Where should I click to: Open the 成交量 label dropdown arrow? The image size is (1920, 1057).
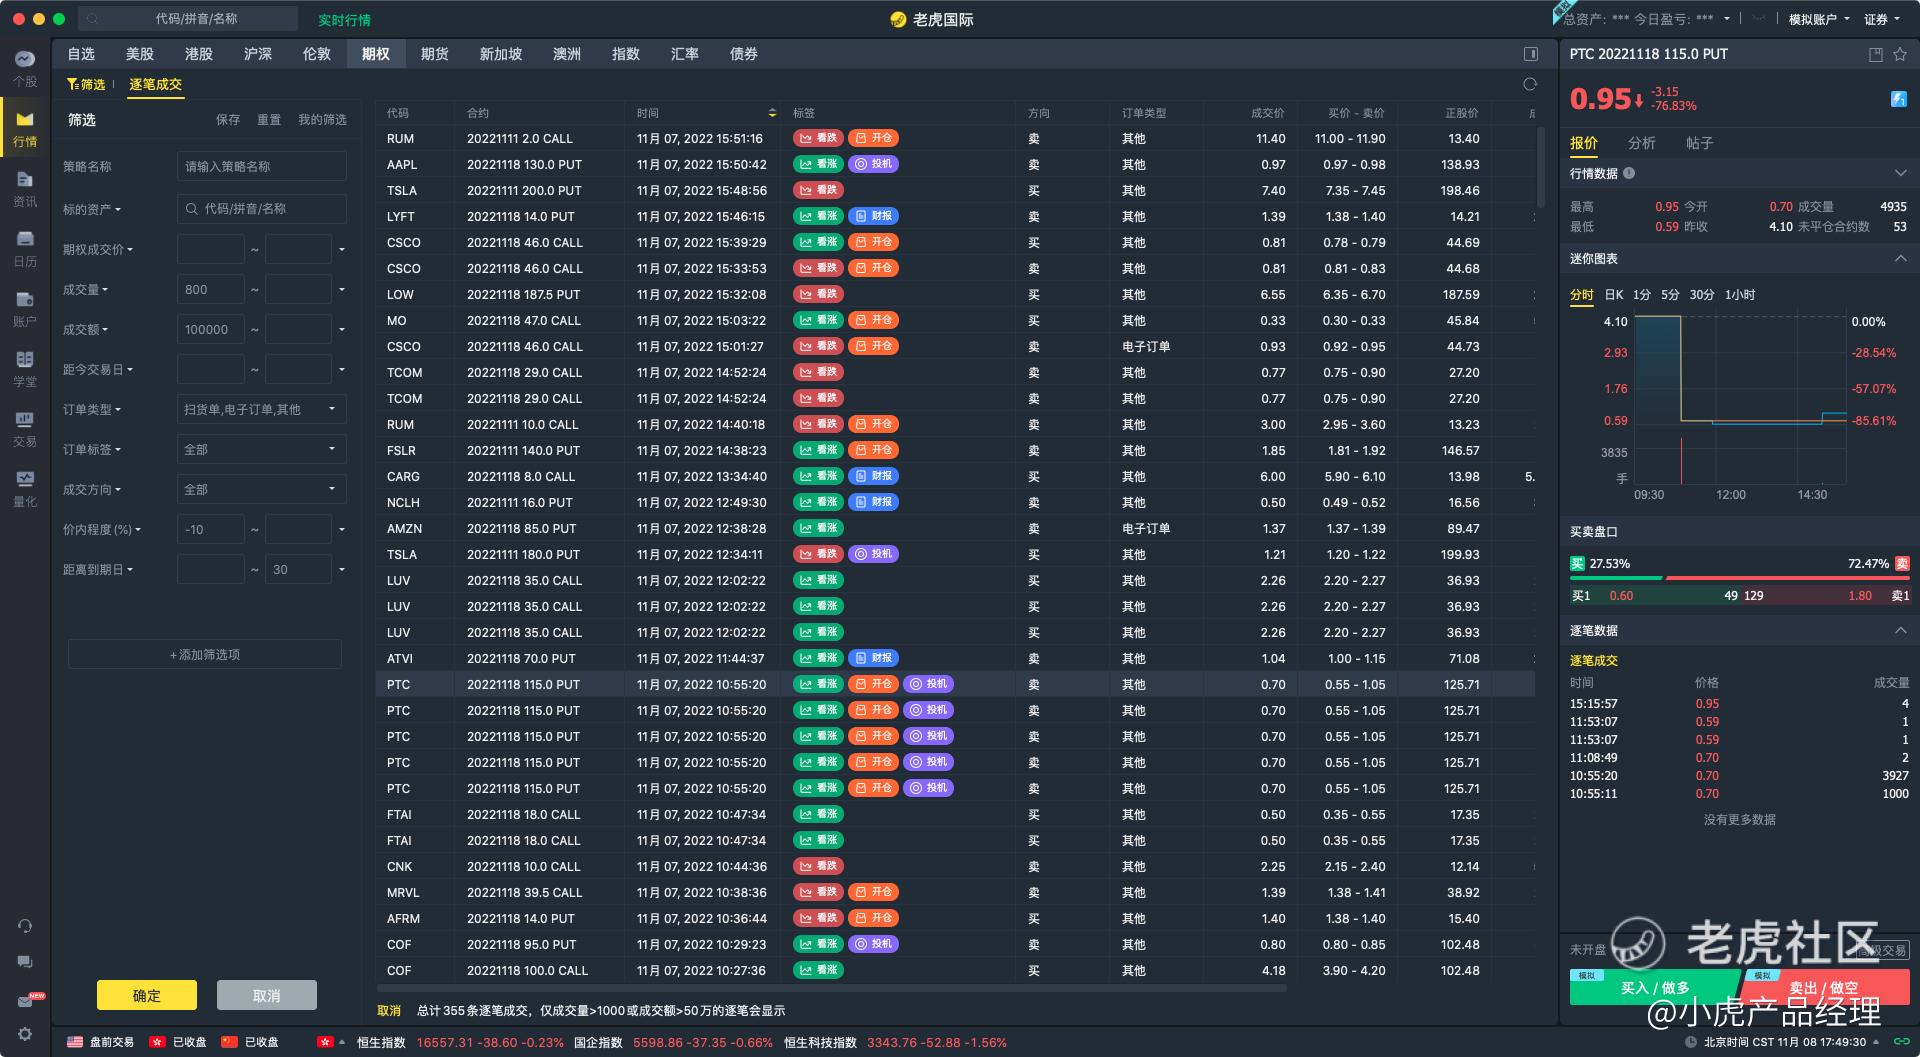(x=105, y=290)
